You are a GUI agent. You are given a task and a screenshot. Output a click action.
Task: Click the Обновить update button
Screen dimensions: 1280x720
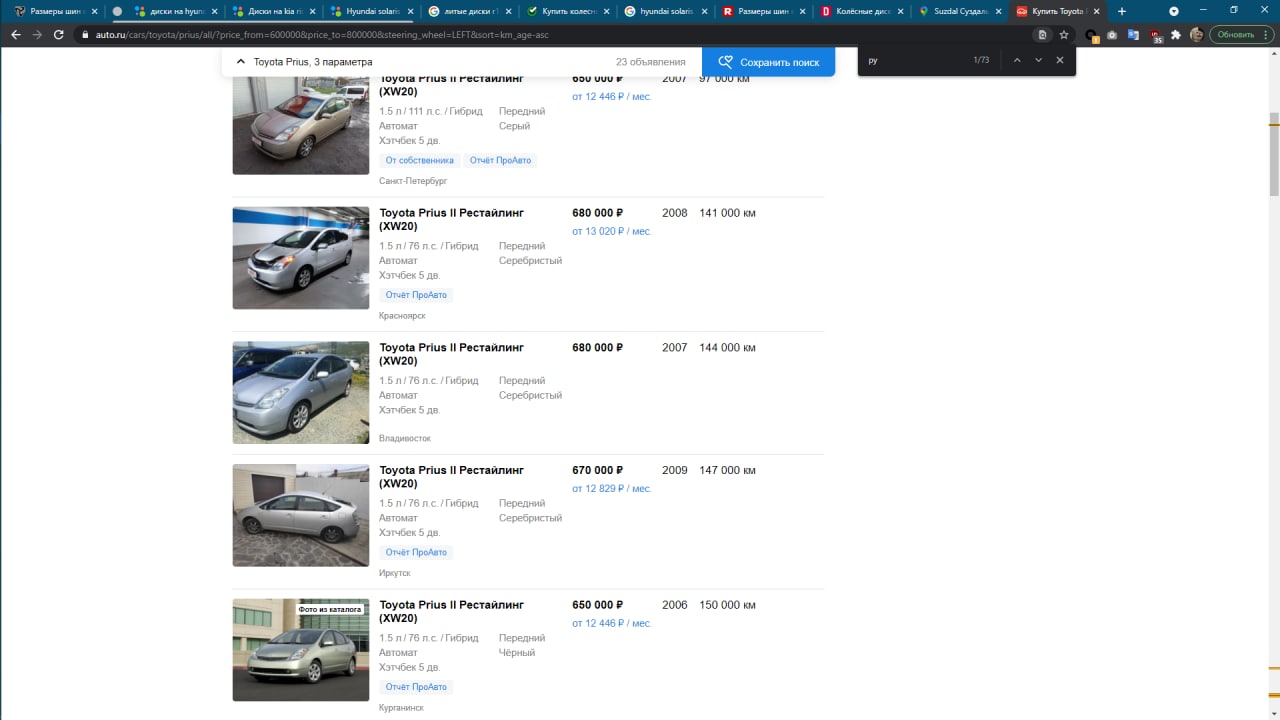click(x=1241, y=34)
